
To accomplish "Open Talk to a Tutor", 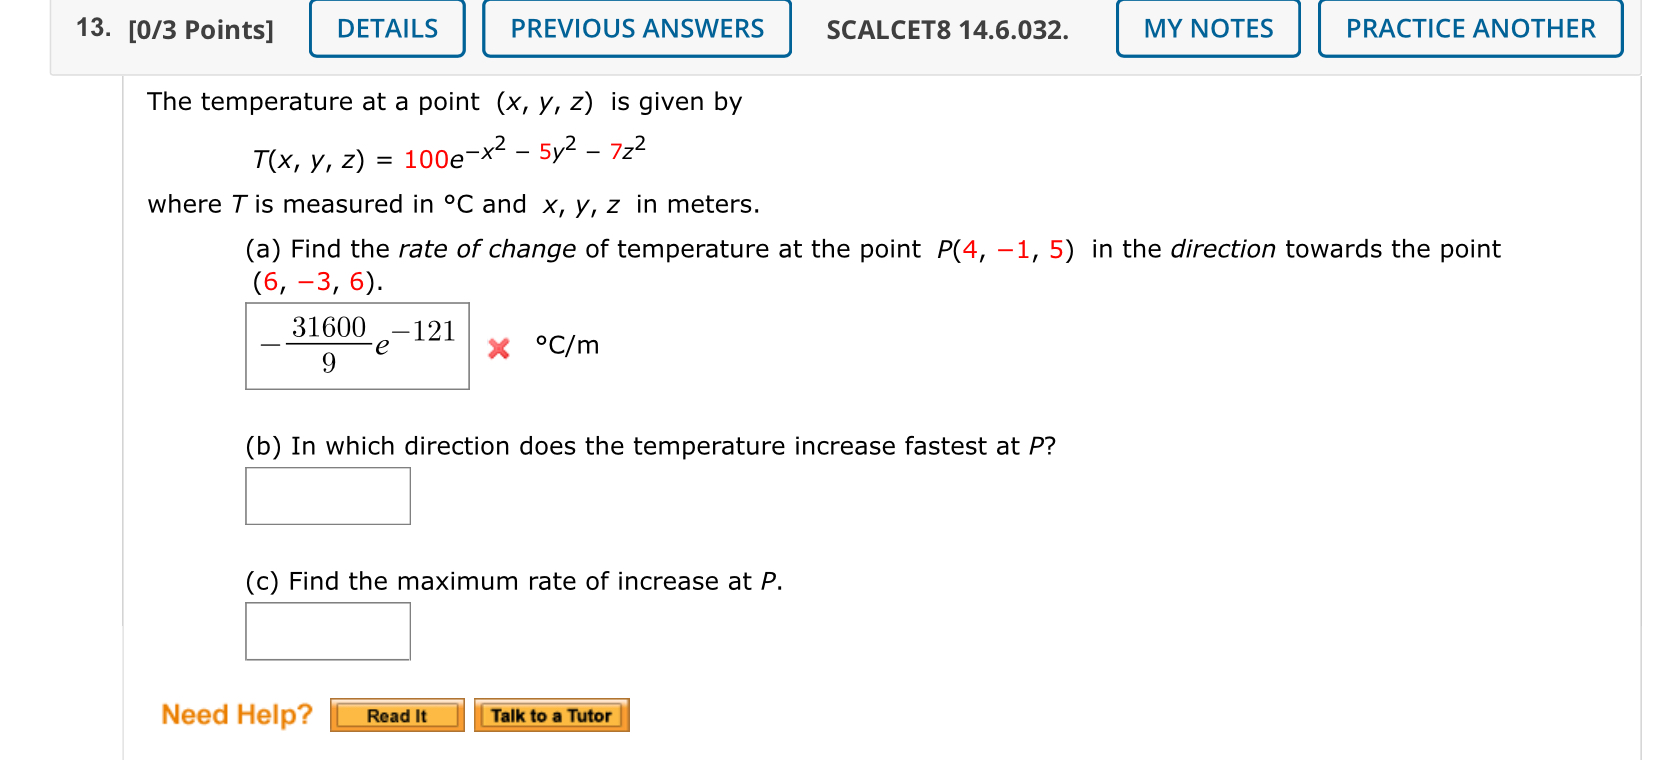I will click(552, 714).
